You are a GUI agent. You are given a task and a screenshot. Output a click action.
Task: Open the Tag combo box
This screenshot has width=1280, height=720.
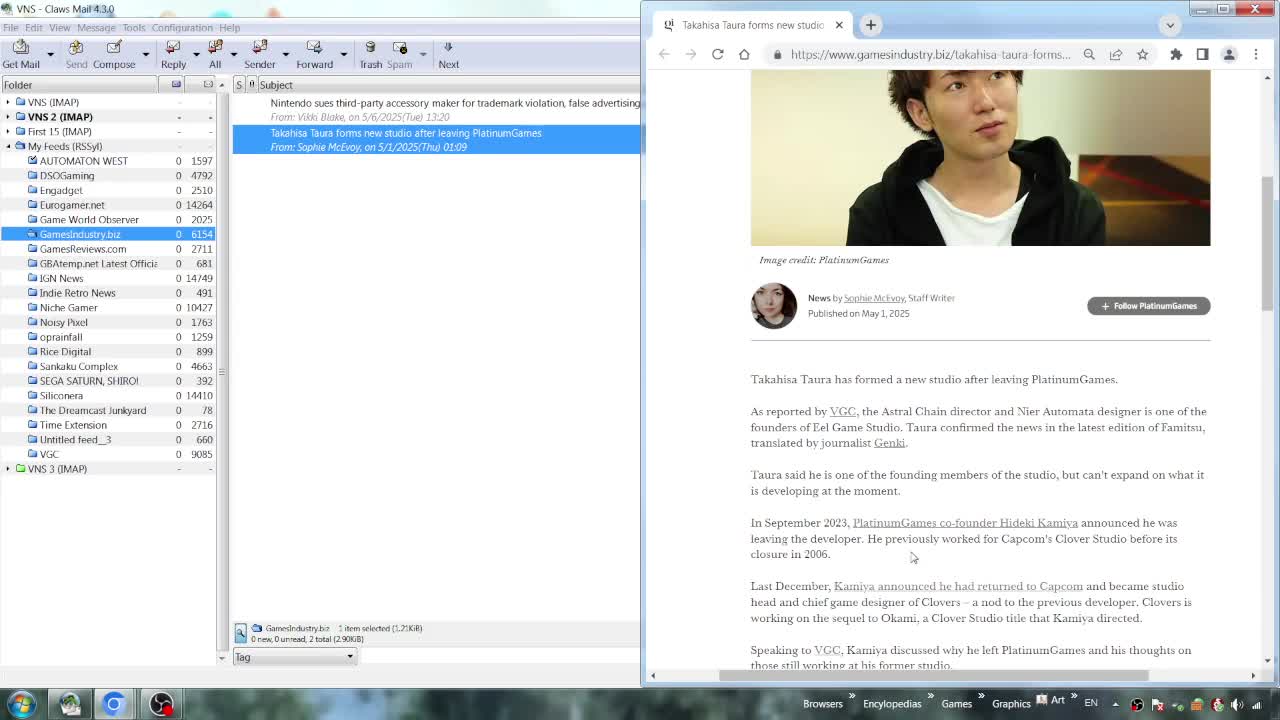[294, 657]
